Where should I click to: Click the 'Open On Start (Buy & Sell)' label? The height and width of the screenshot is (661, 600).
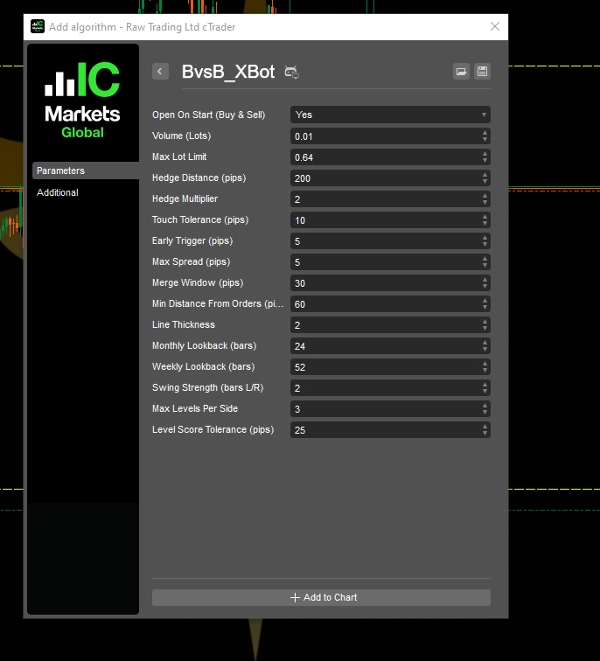pyautogui.click(x=209, y=115)
